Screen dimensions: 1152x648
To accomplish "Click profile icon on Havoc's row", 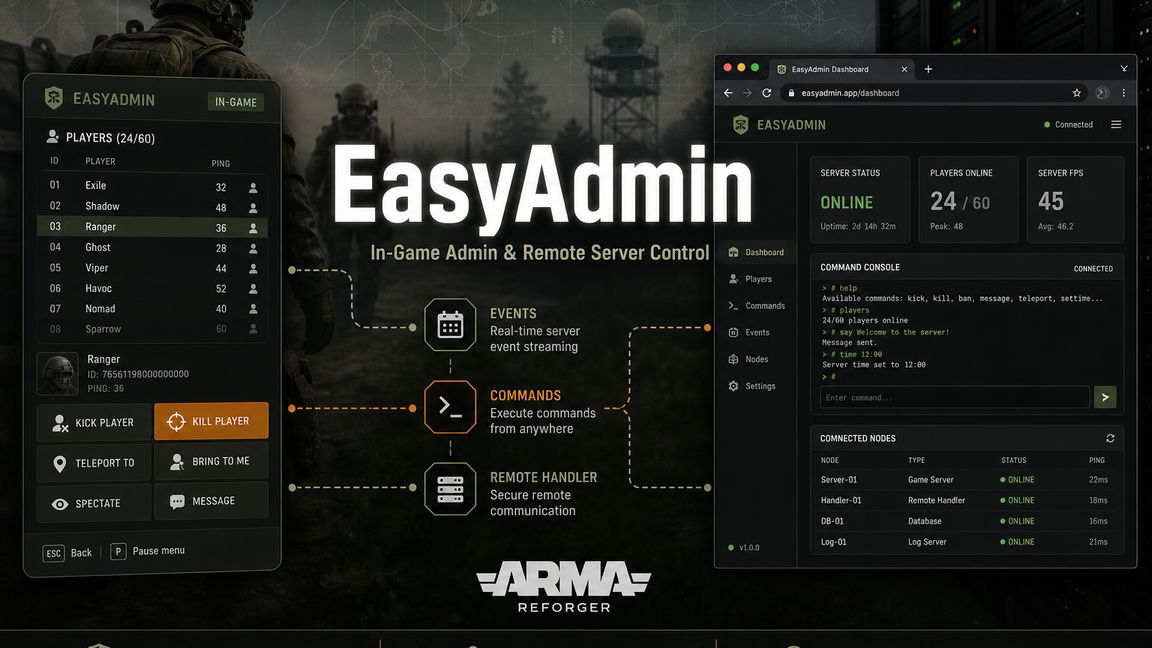I will (x=253, y=289).
